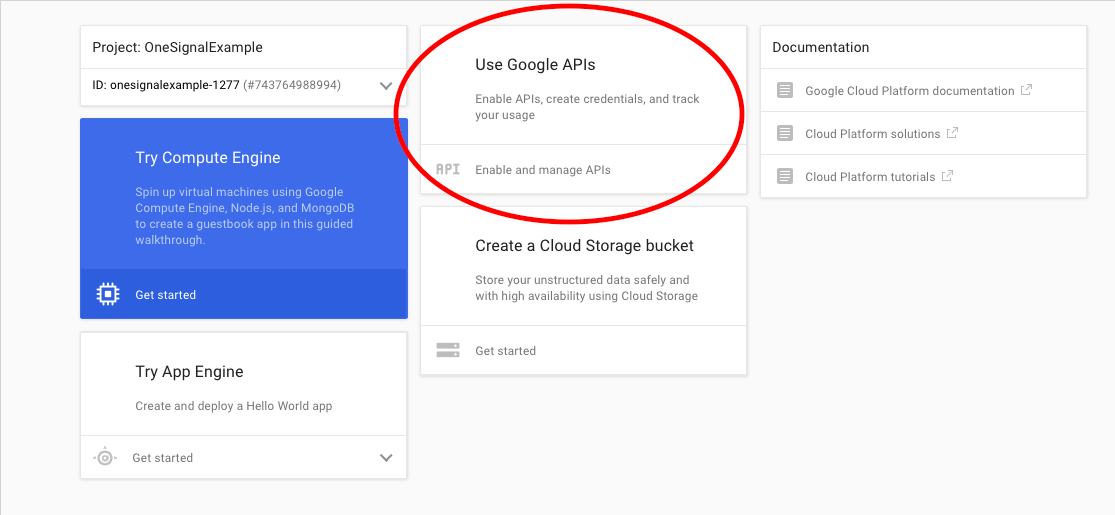Open Google Cloud Platform documentation link

tap(909, 91)
